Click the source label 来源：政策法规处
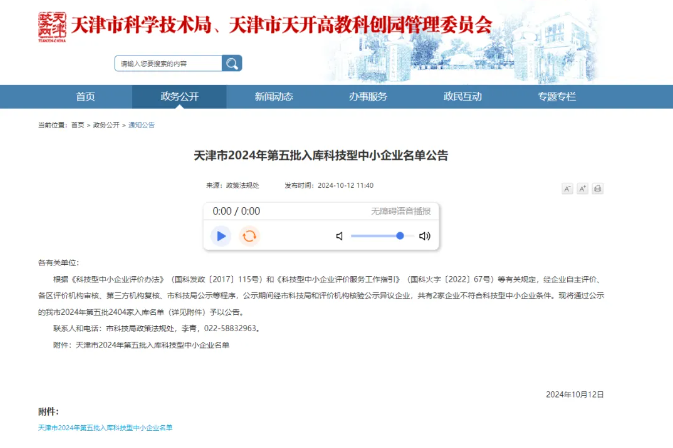673x448 pixels. click(x=232, y=185)
